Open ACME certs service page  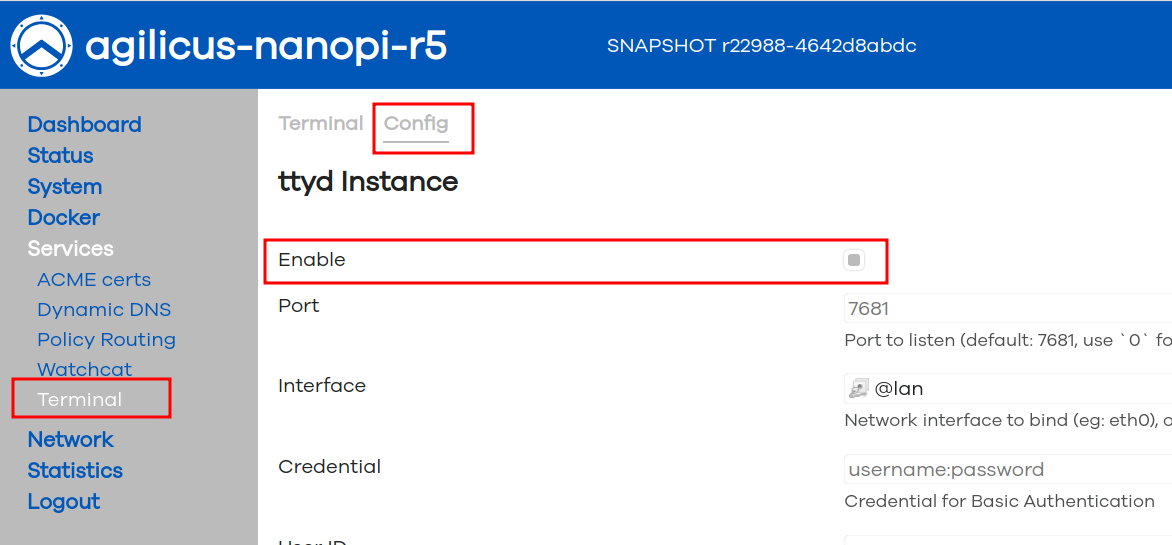[x=94, y=280]
